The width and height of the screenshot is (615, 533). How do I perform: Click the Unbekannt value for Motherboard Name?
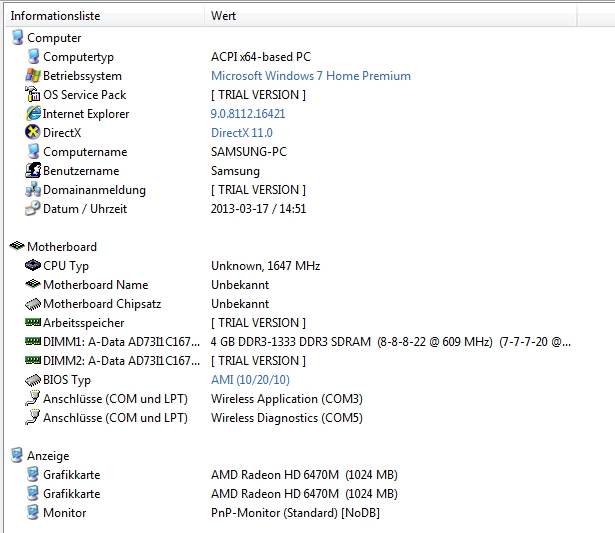(x=240, y=285)
